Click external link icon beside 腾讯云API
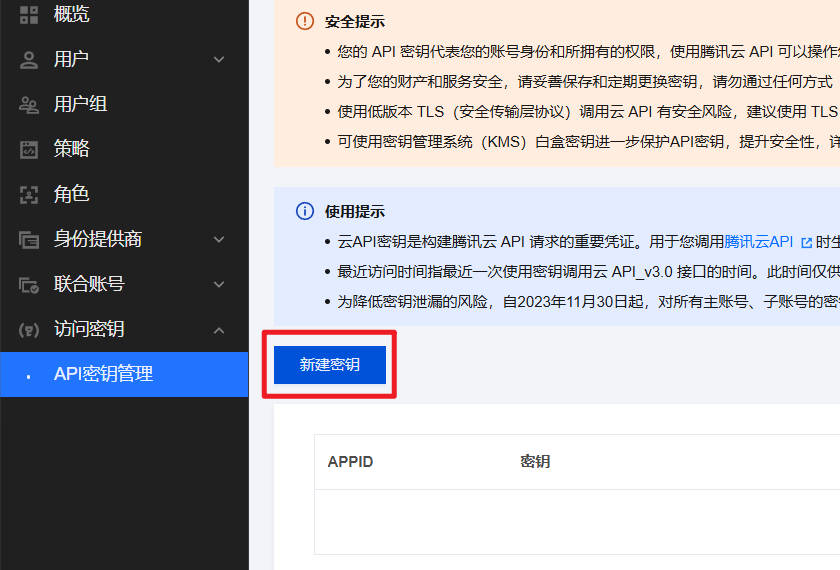This screenshot has width=840, height=570. click(806, 242)
